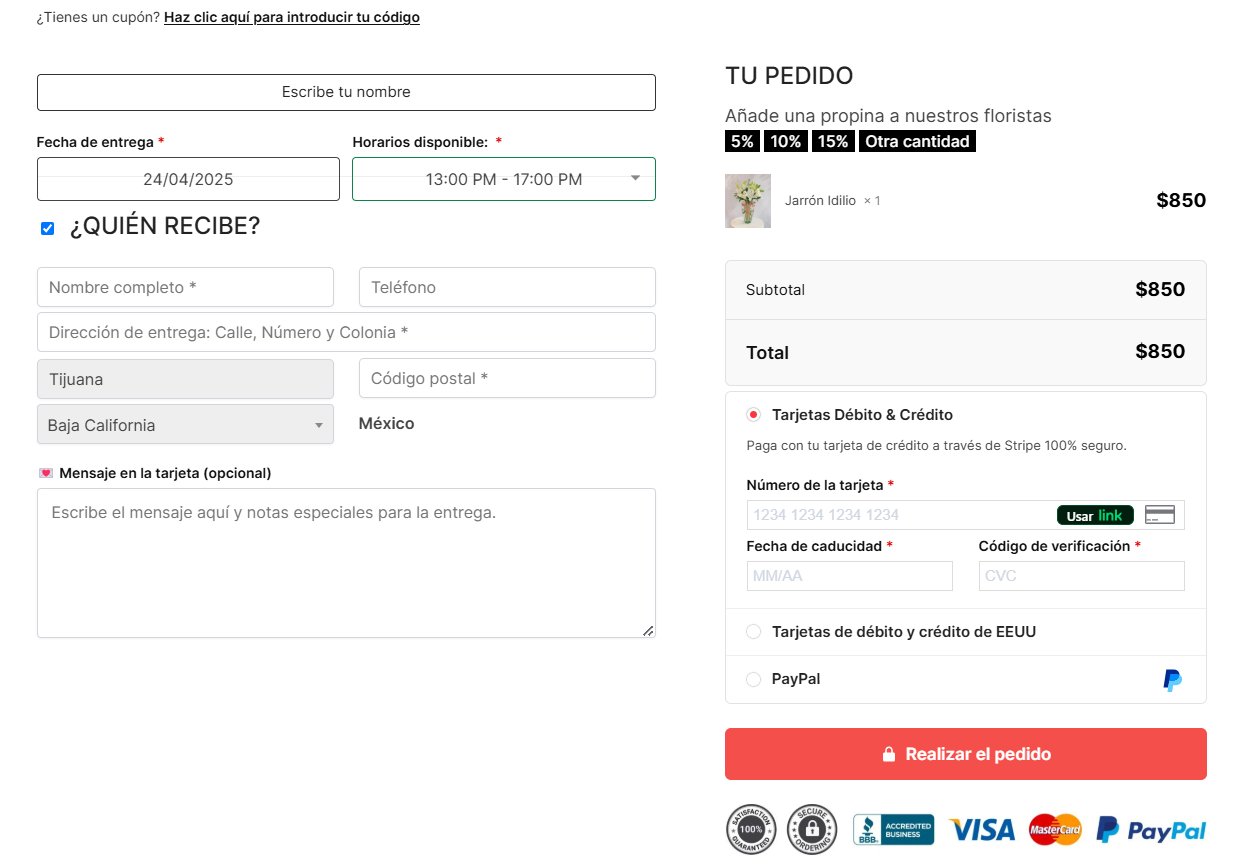Open the Fecha de entrega date picker
This screenshot has width=1257, height=857.
pos(188,179)
